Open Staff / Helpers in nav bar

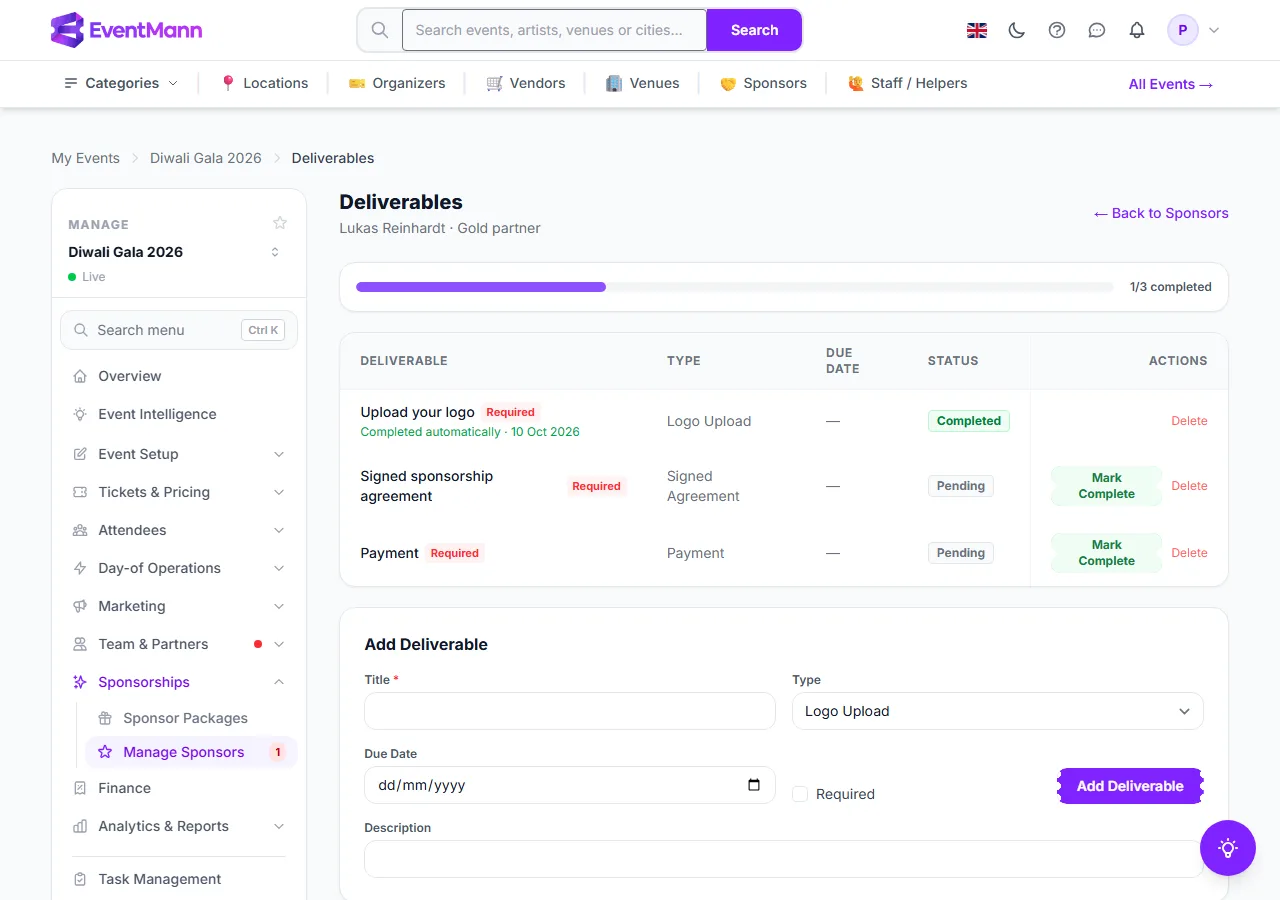[907, 83]
